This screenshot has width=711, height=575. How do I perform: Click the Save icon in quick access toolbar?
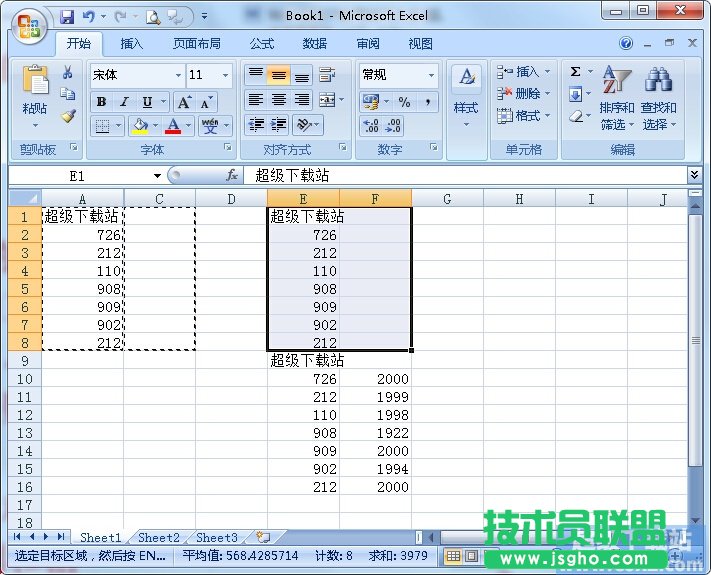tap(67, 16)
